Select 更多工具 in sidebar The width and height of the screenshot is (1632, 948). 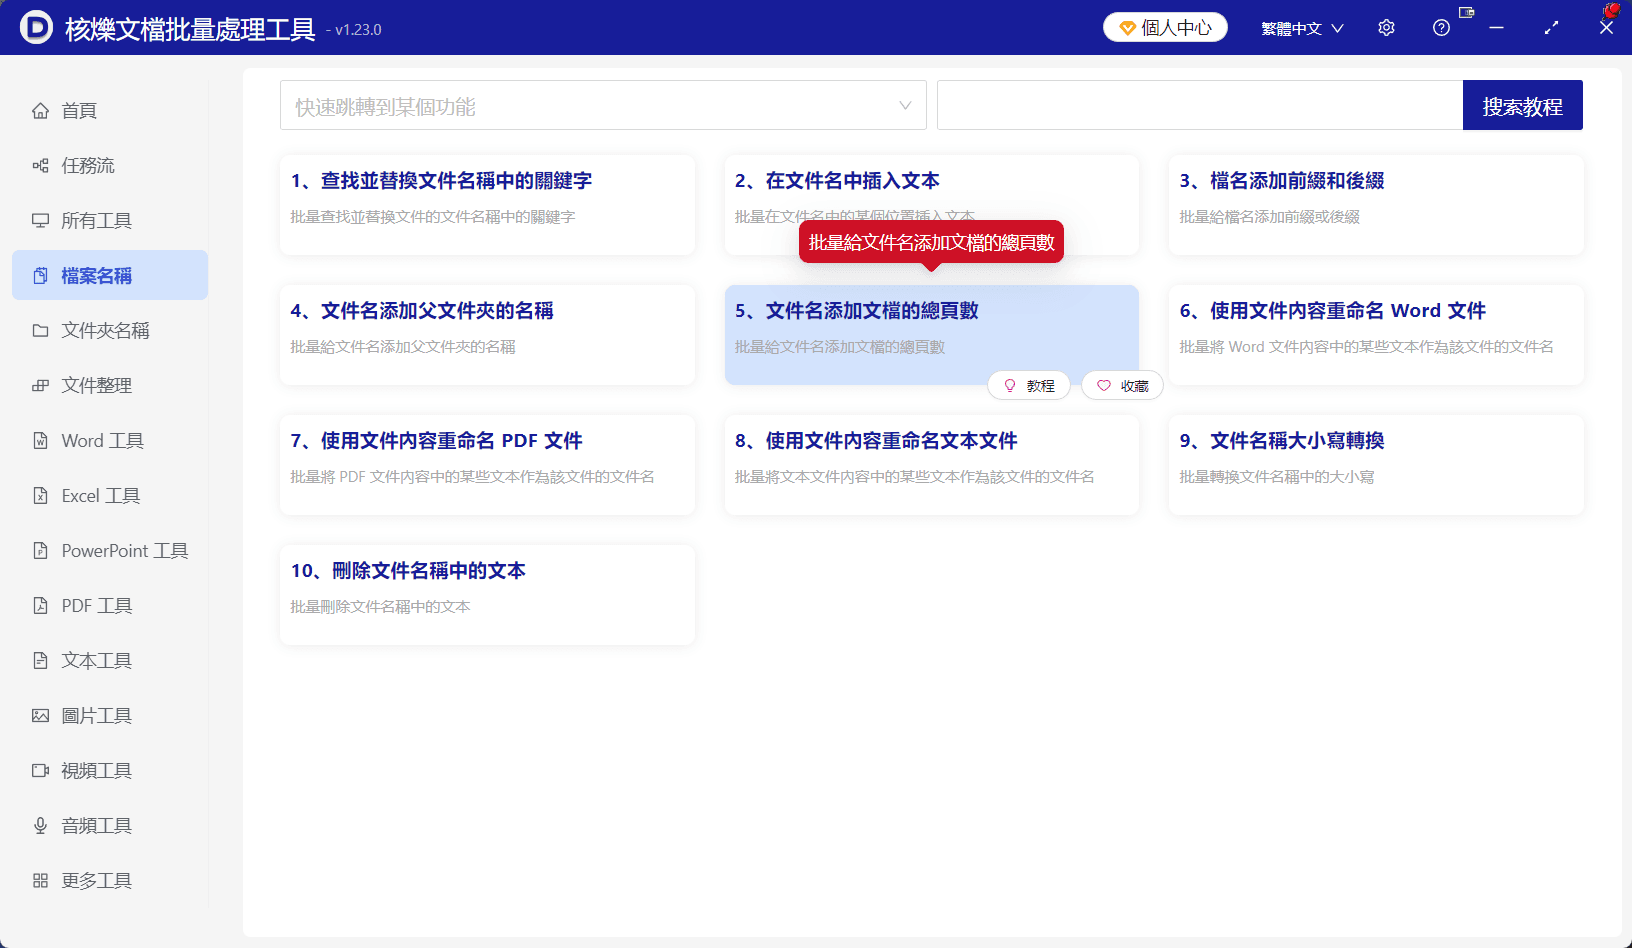tap(110, 881)
